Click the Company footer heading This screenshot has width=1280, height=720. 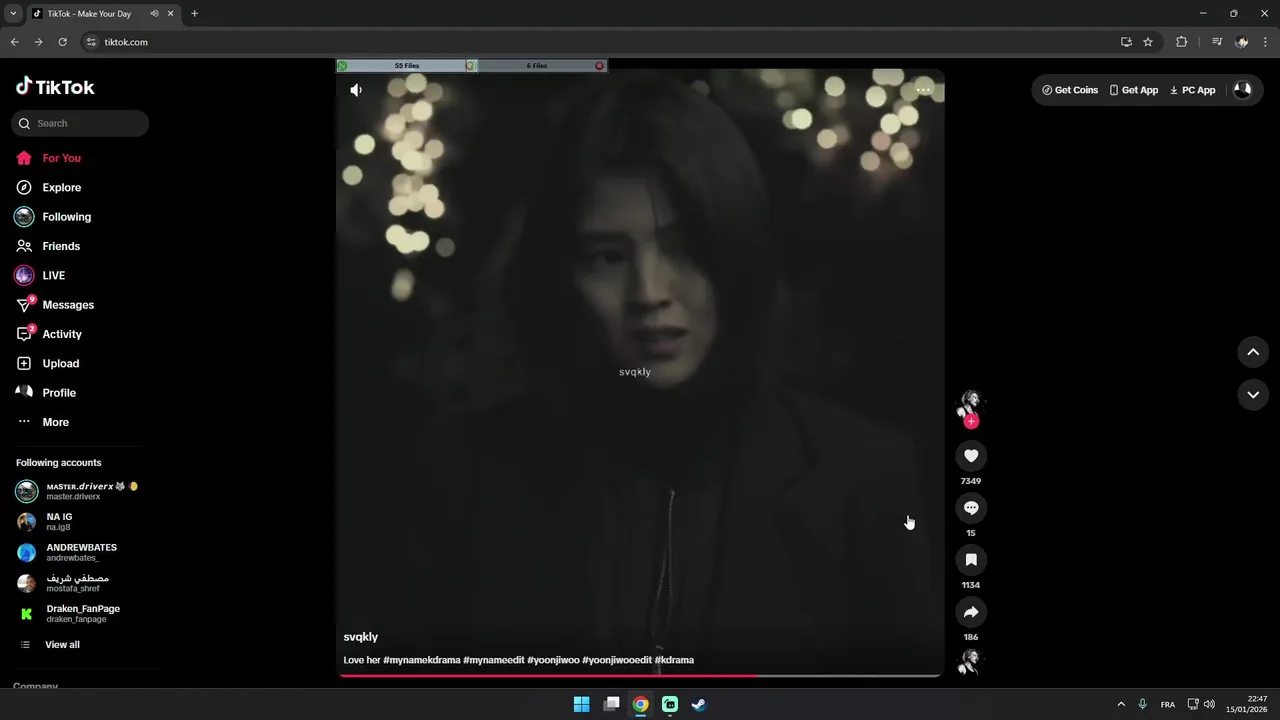point(35,686)
